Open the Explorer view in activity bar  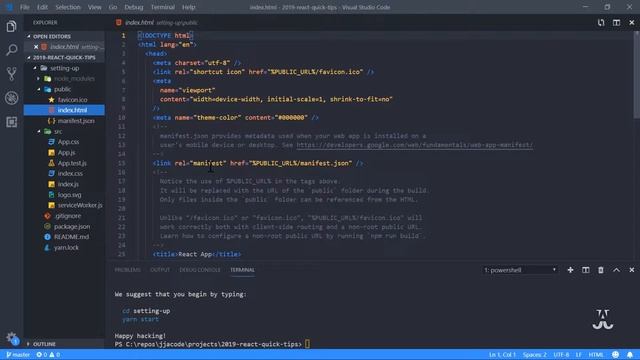click(x=11, y=27)
